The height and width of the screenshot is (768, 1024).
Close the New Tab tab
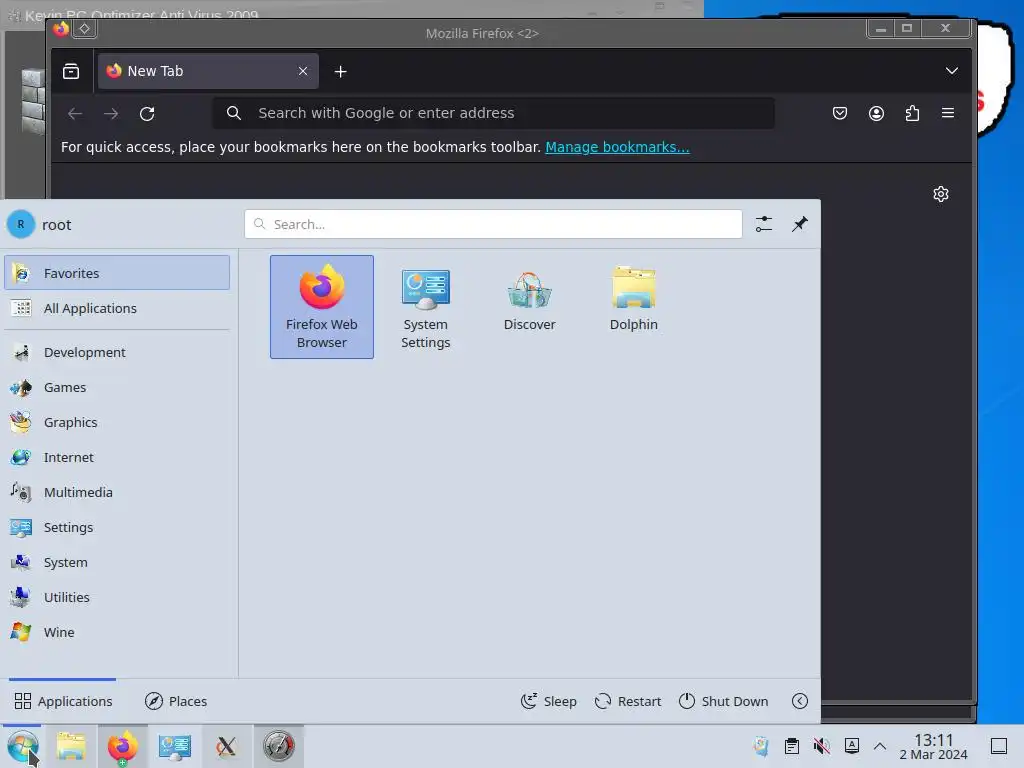click(303, 71)
